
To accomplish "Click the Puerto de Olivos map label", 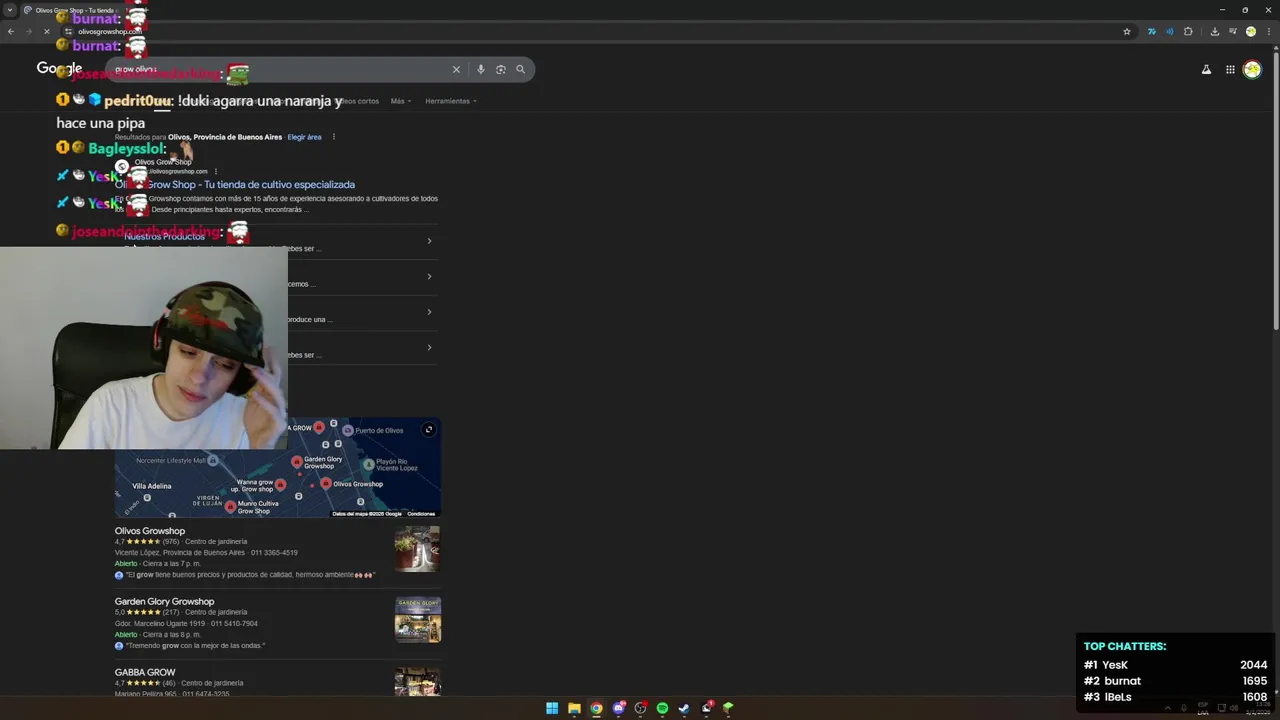I will pos(379,431).
